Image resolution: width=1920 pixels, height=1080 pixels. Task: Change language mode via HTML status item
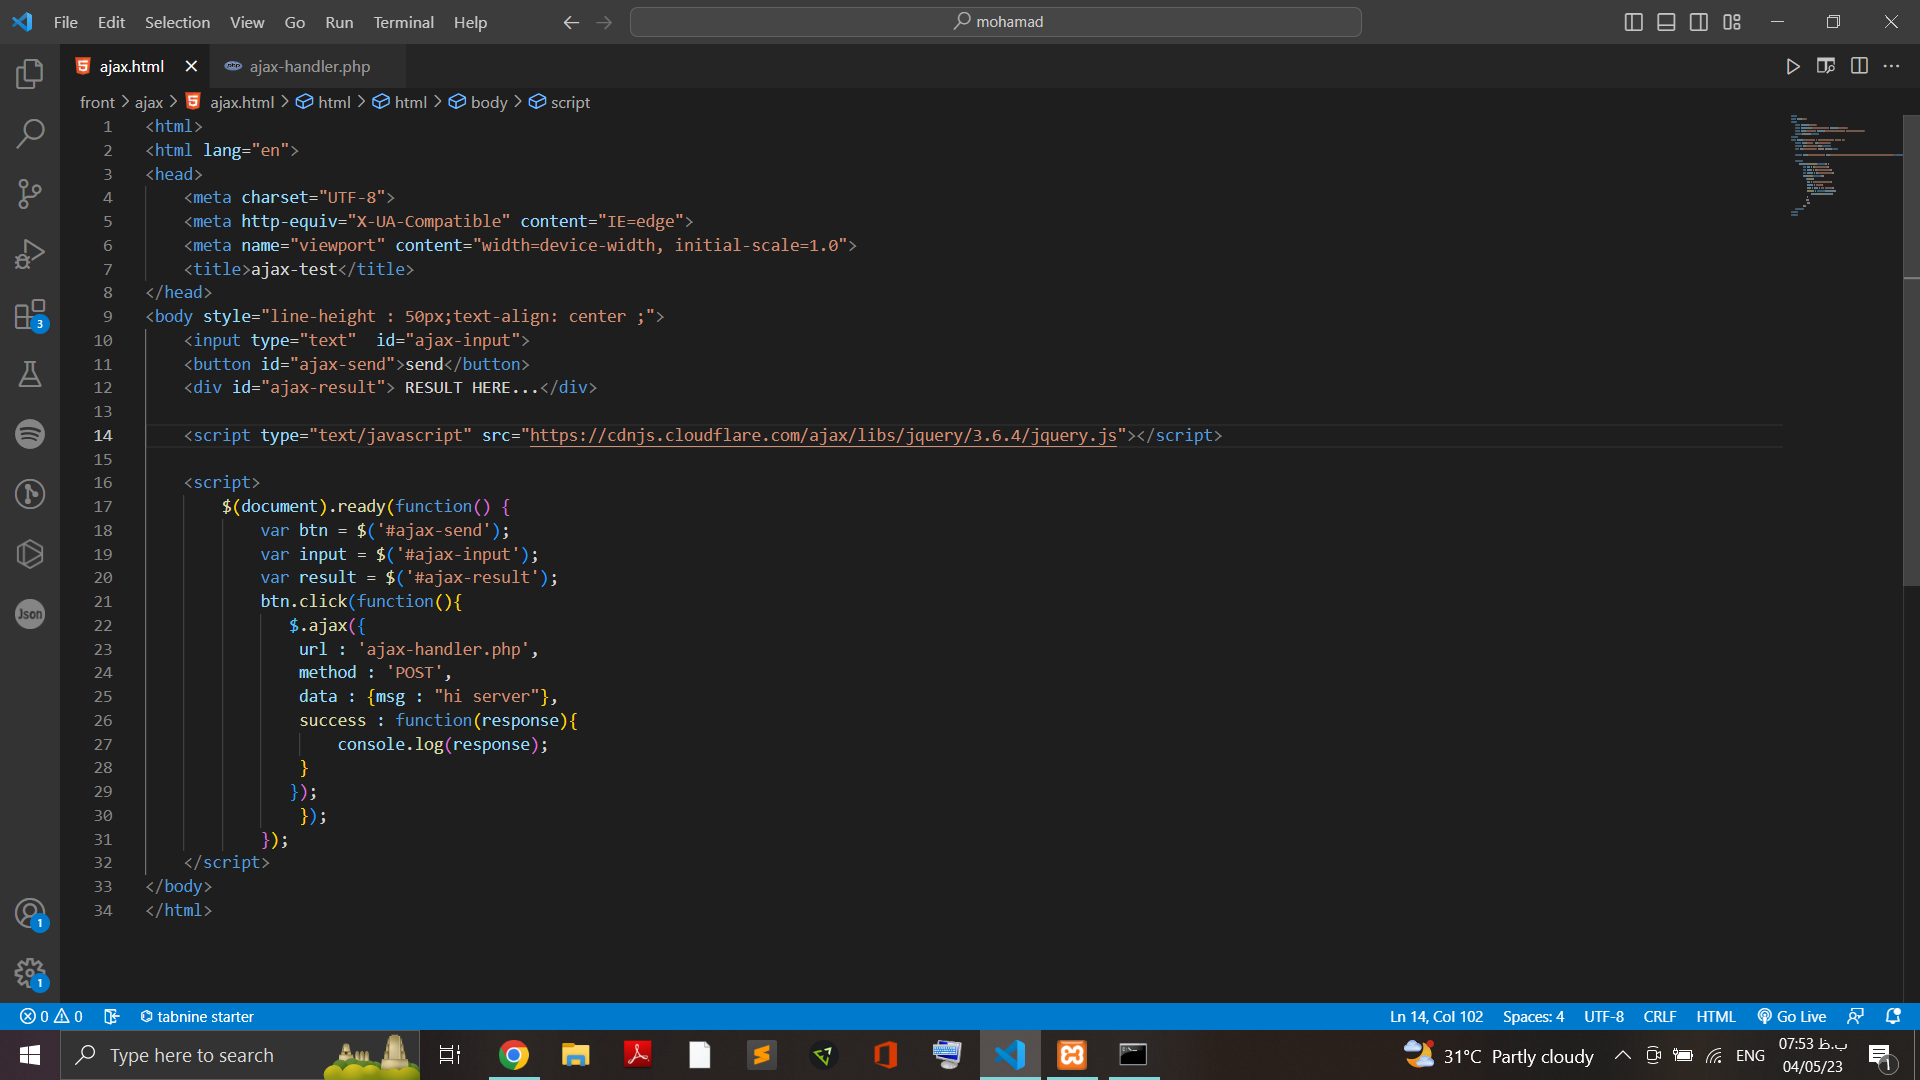pos(1716,1016)
